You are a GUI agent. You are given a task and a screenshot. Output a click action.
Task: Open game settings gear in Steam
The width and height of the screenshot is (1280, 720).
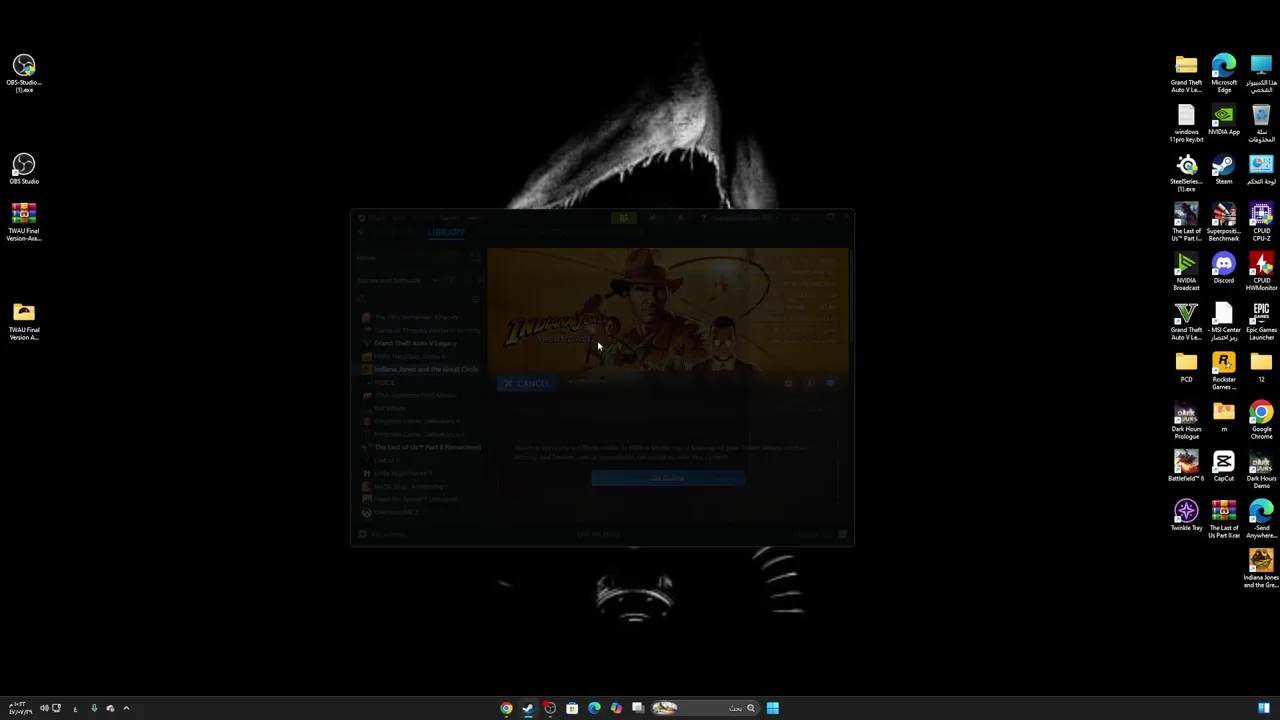click(x=788, y=383)
